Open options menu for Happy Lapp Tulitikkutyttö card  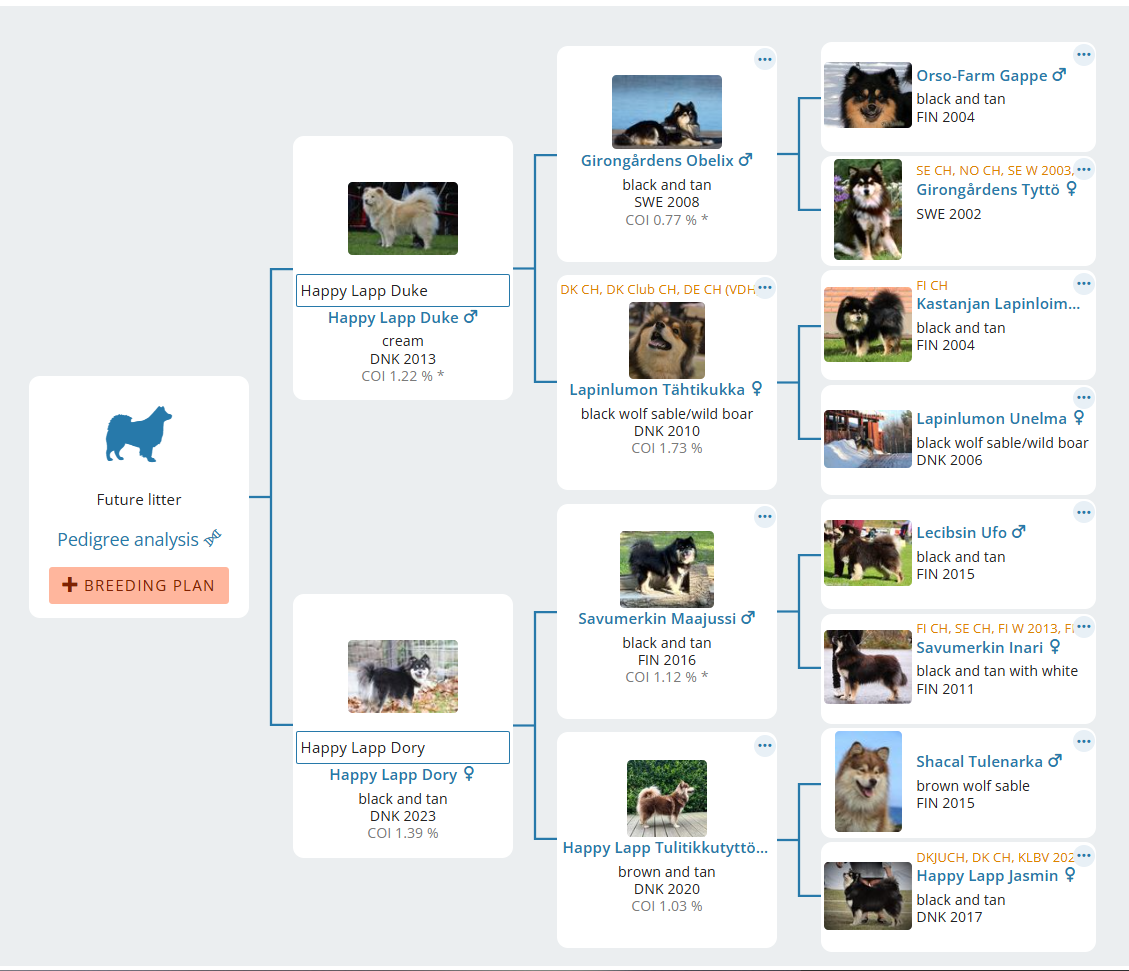(x=765, y=745)
